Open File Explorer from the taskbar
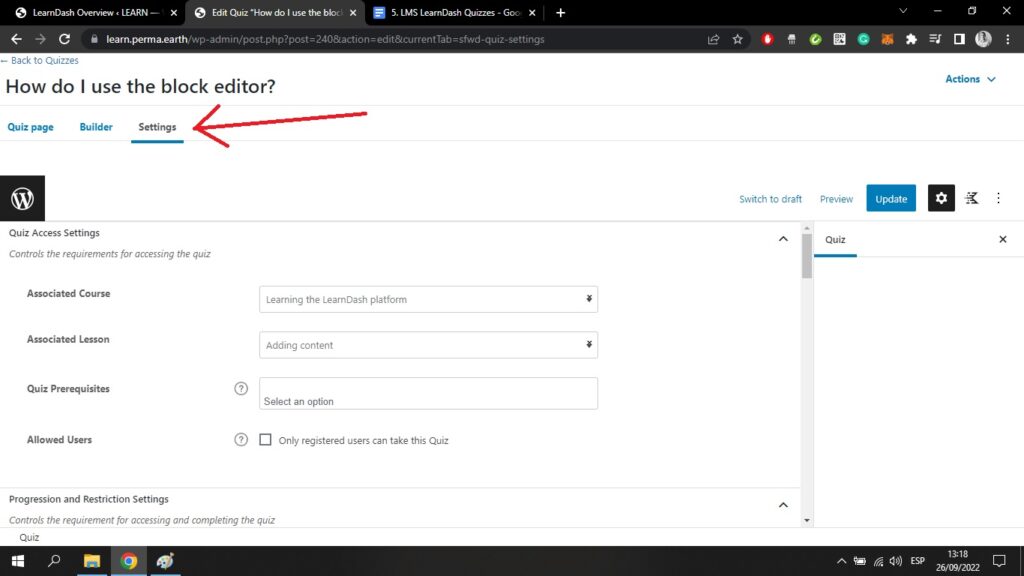This screenshot has width=1024, height=576. (x=92, y=560)
